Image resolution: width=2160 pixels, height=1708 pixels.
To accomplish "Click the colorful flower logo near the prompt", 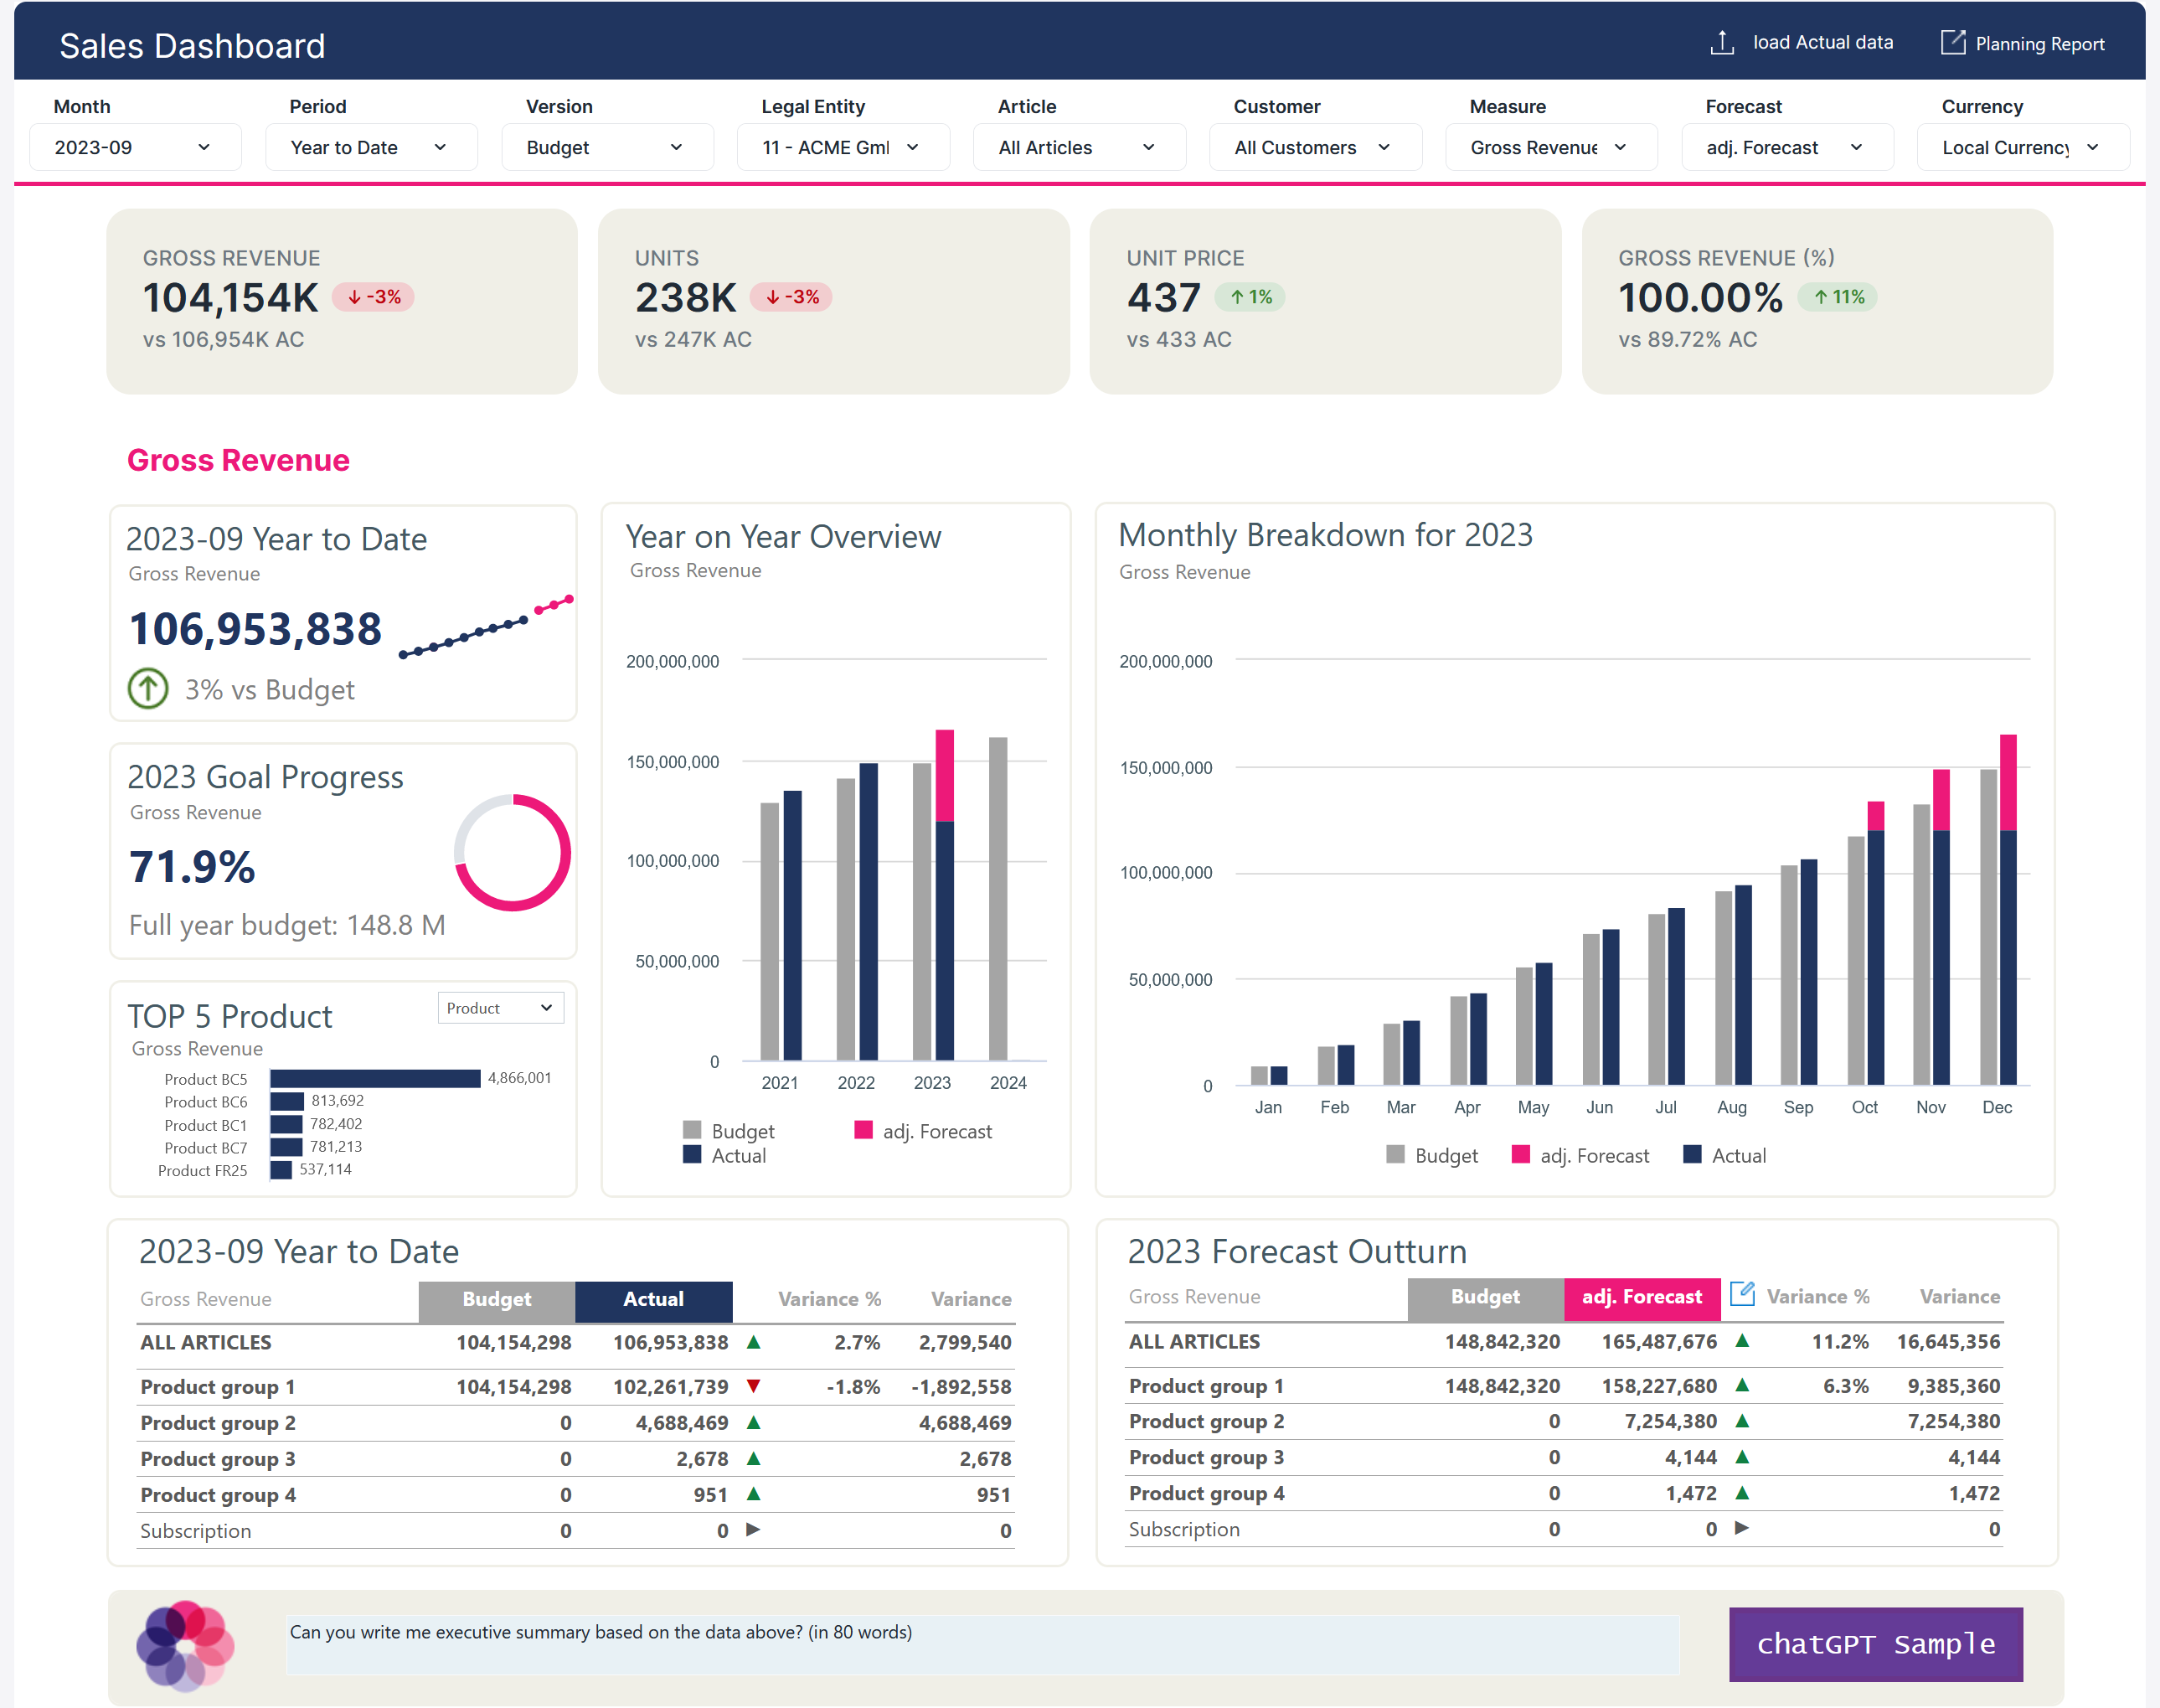I will click(185, 1645).
